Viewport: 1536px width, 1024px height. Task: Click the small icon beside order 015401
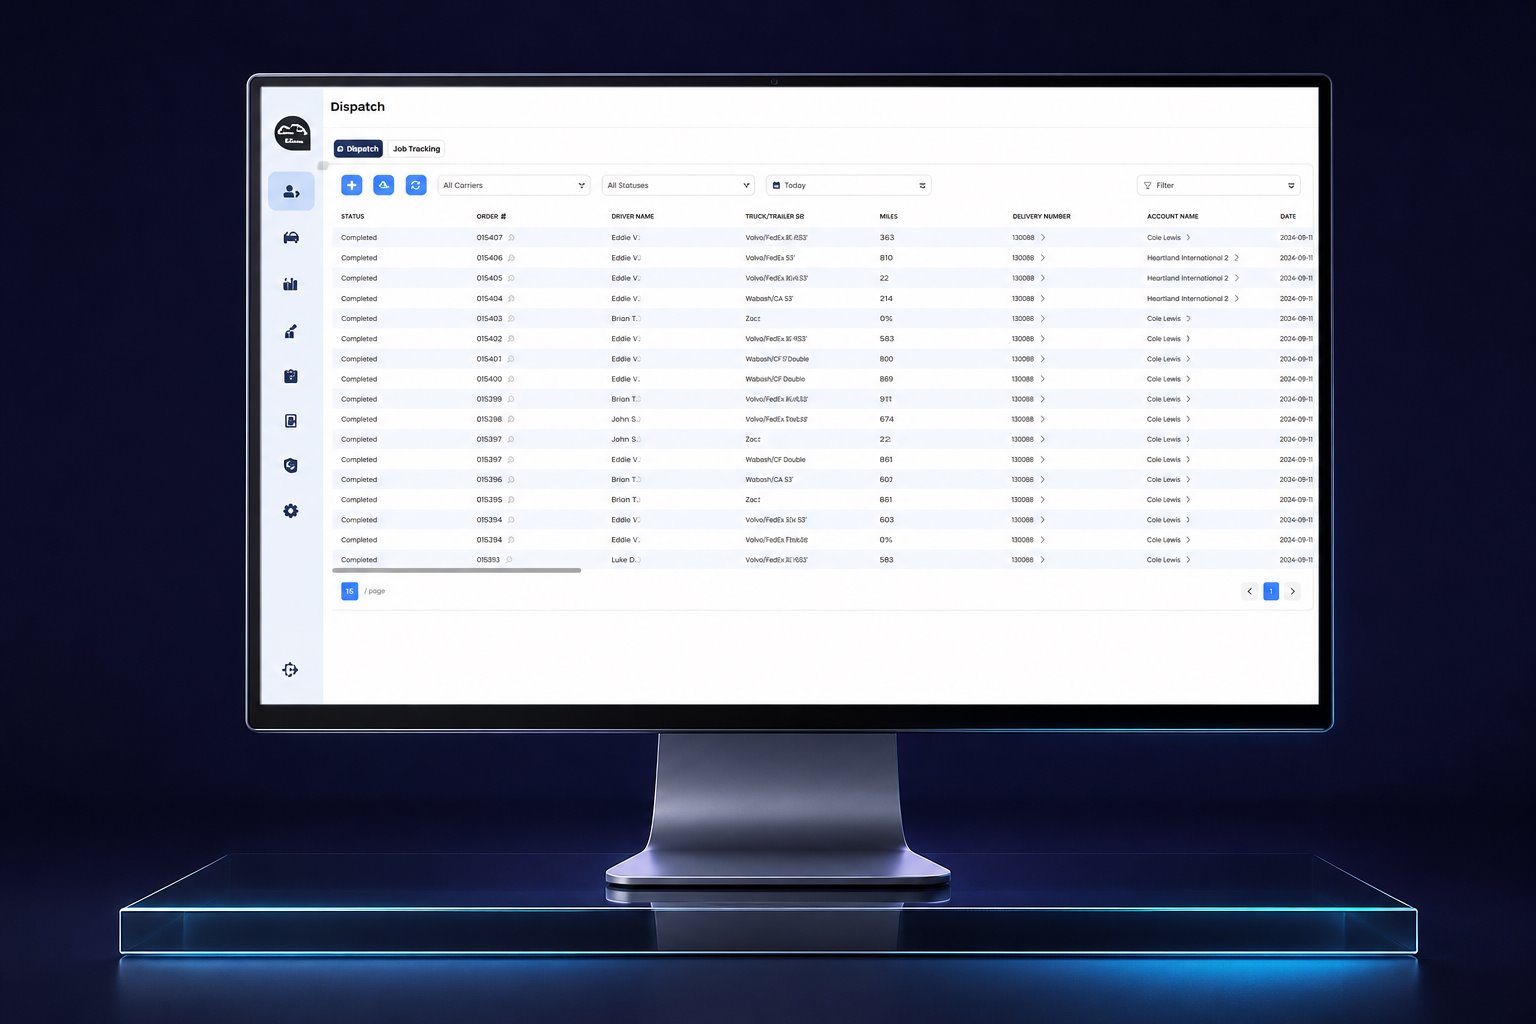click(x=511, y=359)
